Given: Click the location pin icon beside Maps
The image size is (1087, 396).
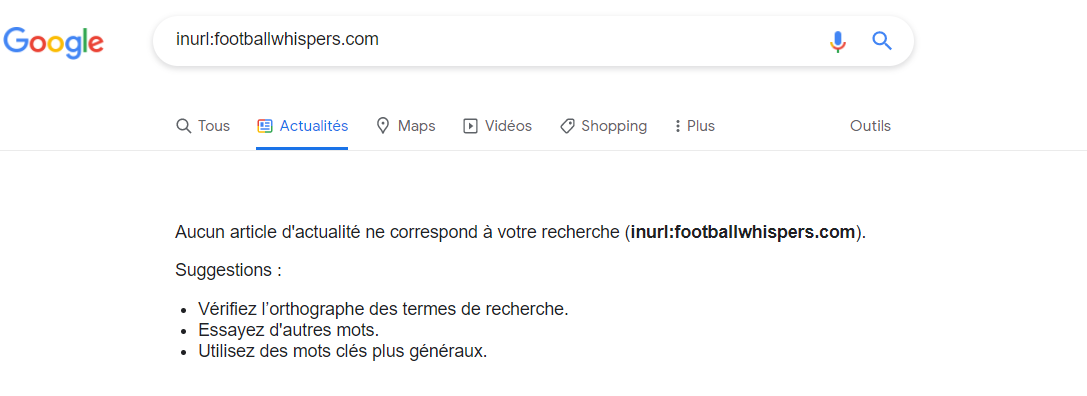Looking at the screenshot, I should tap(383, 126).
